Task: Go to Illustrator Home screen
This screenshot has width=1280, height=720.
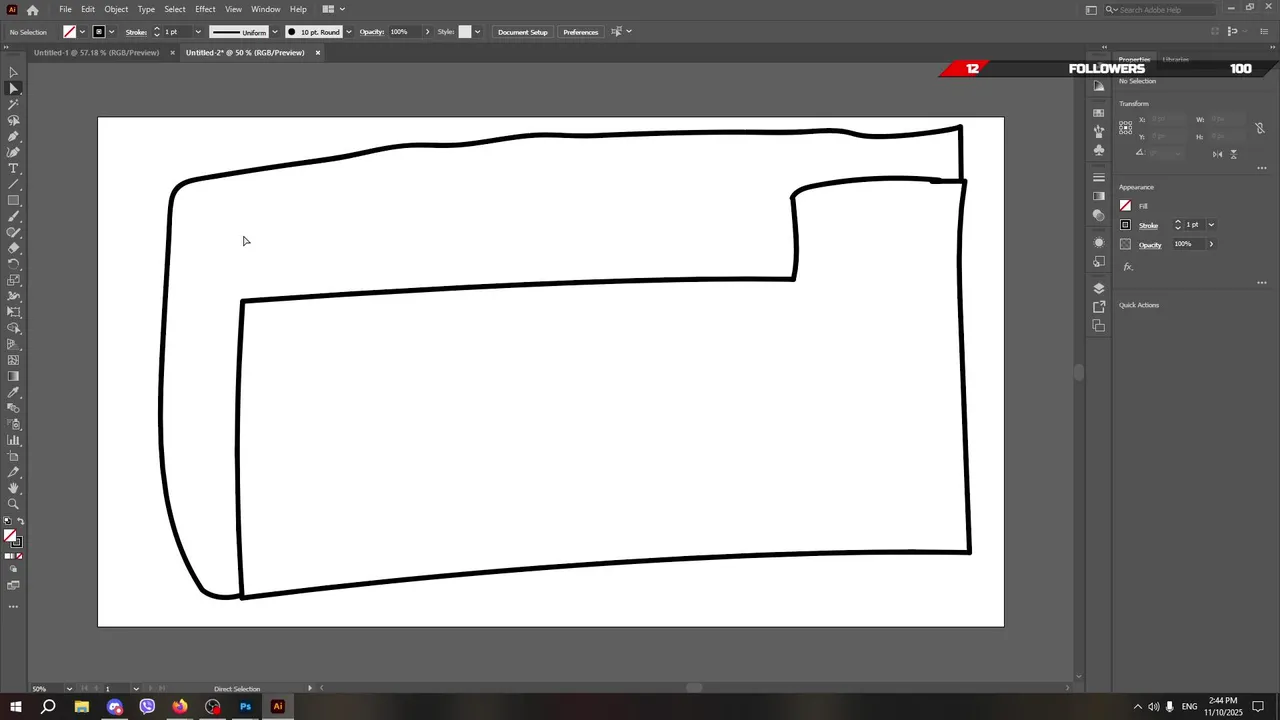Action: click(32, 10)
